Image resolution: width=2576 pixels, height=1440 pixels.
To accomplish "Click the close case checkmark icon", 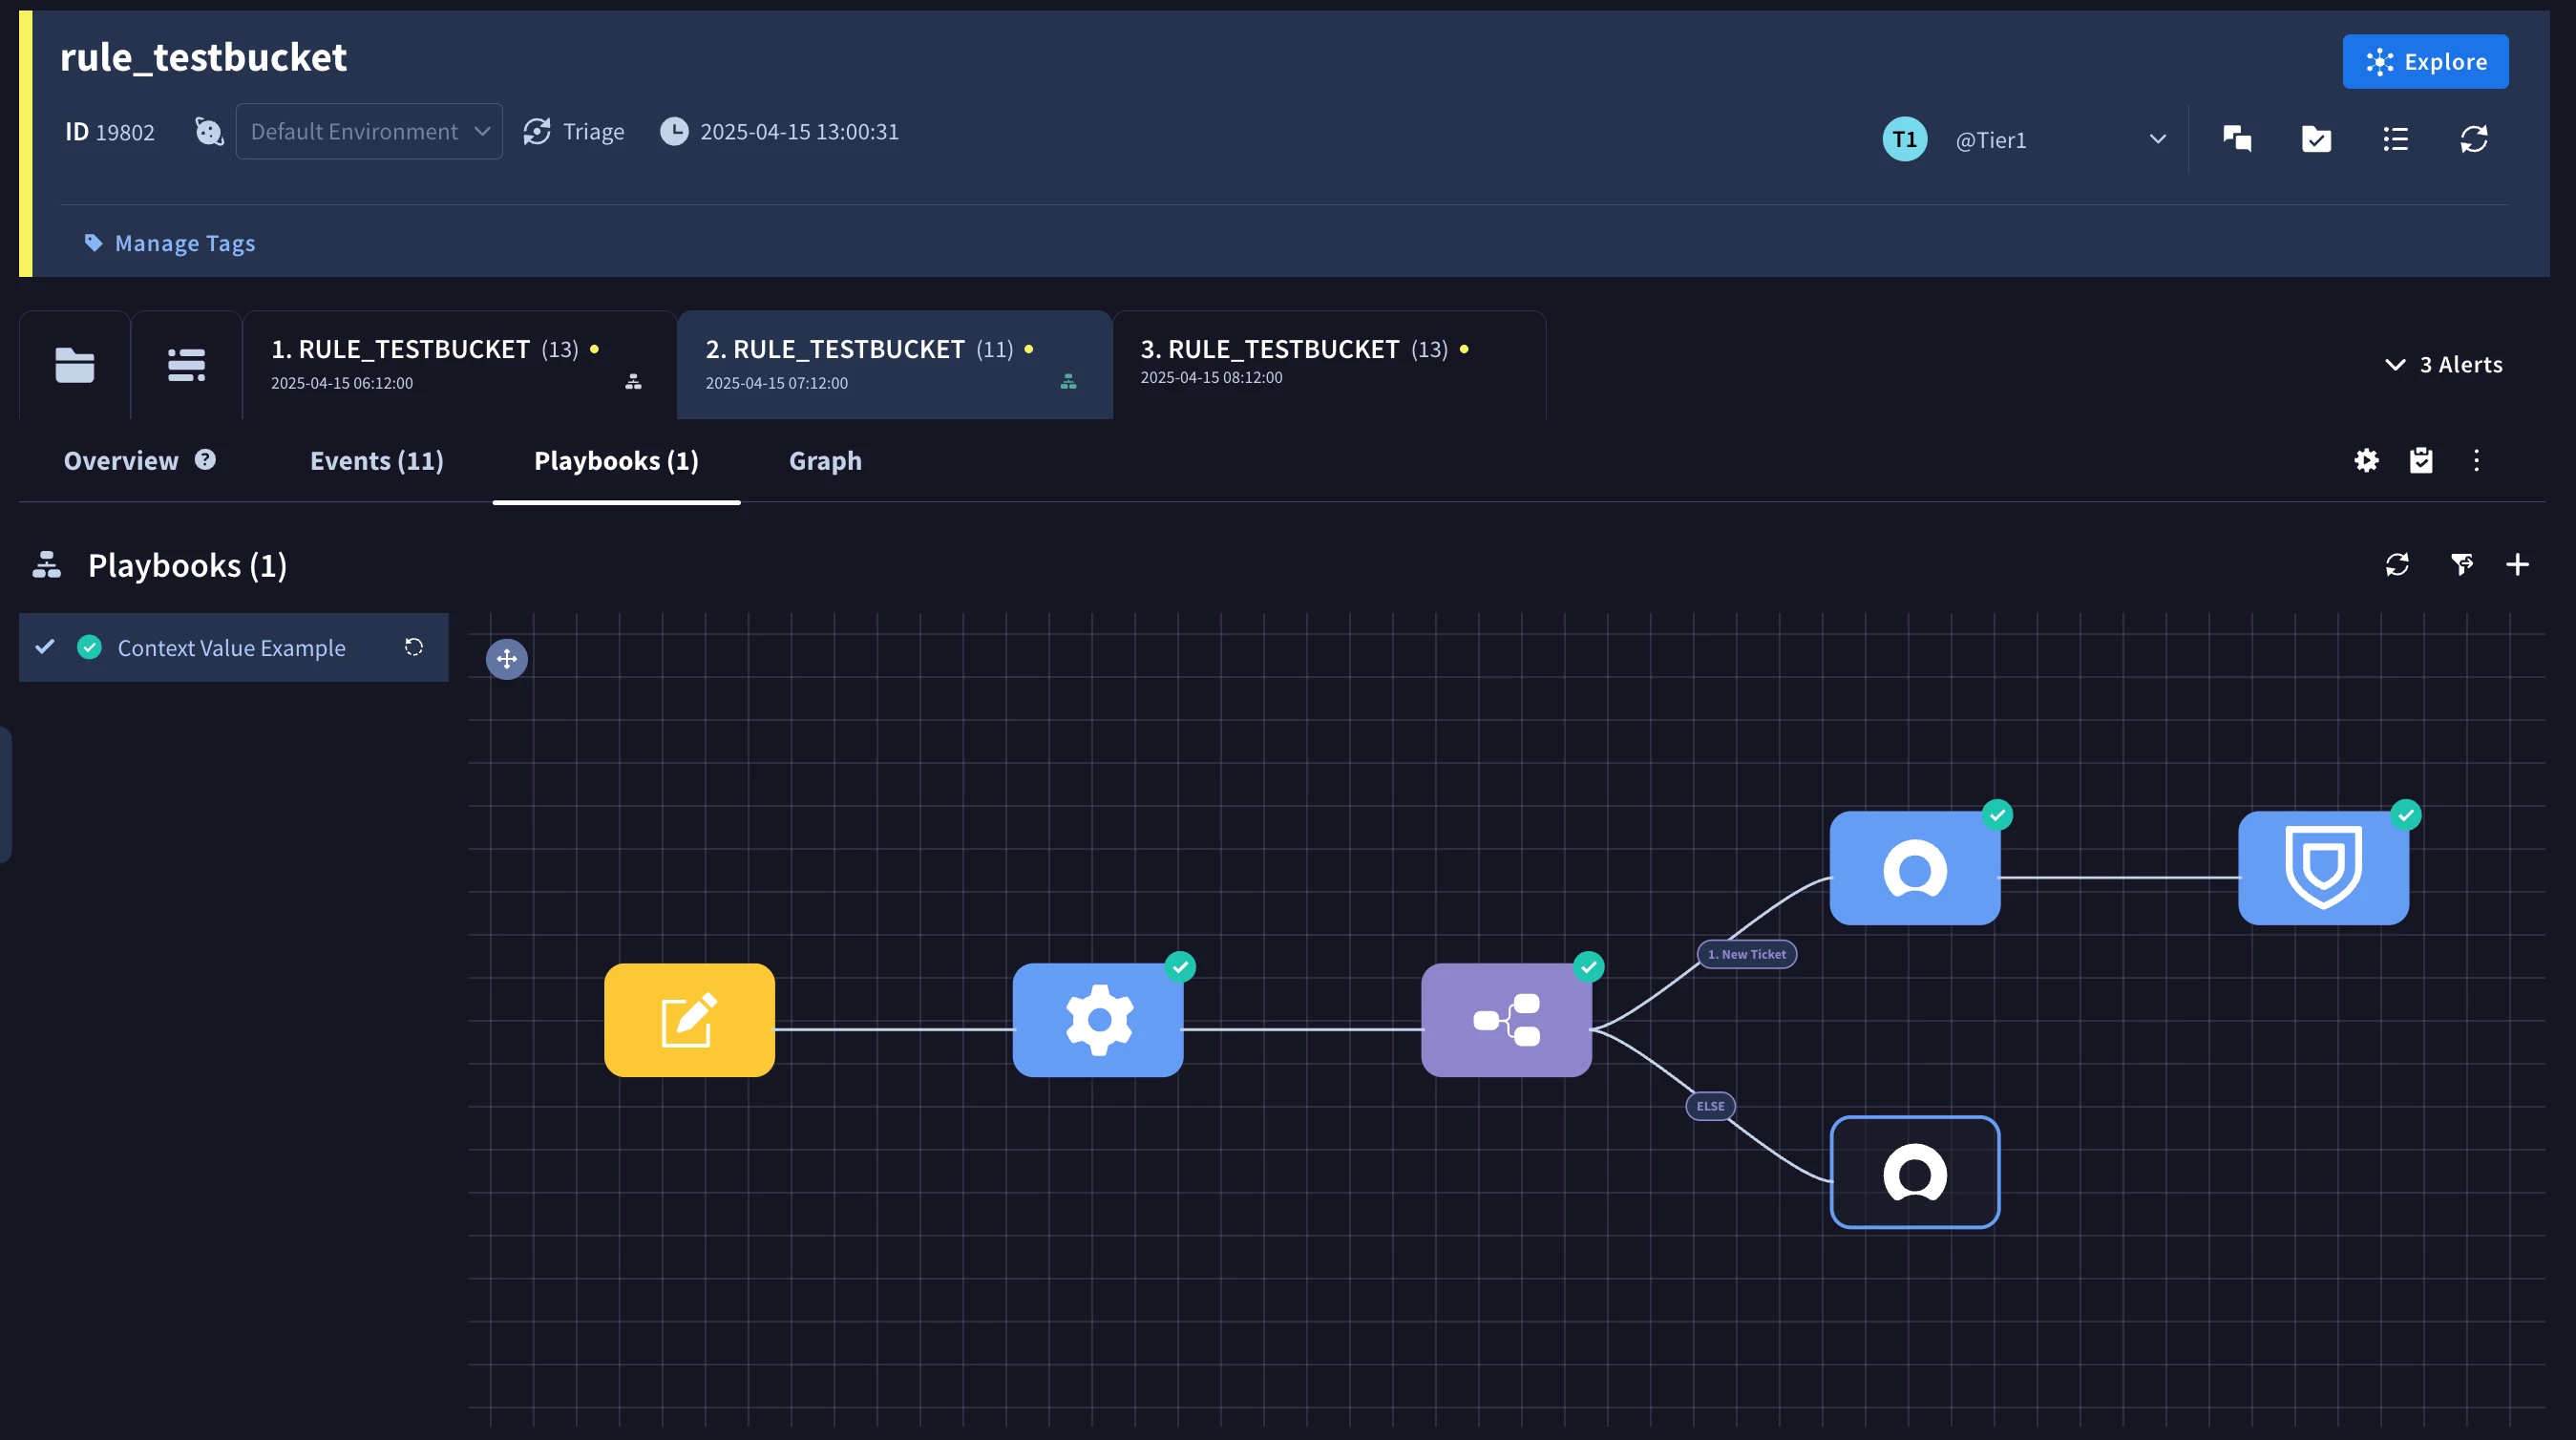I will pyautogui.click(x=2316, y=139).
